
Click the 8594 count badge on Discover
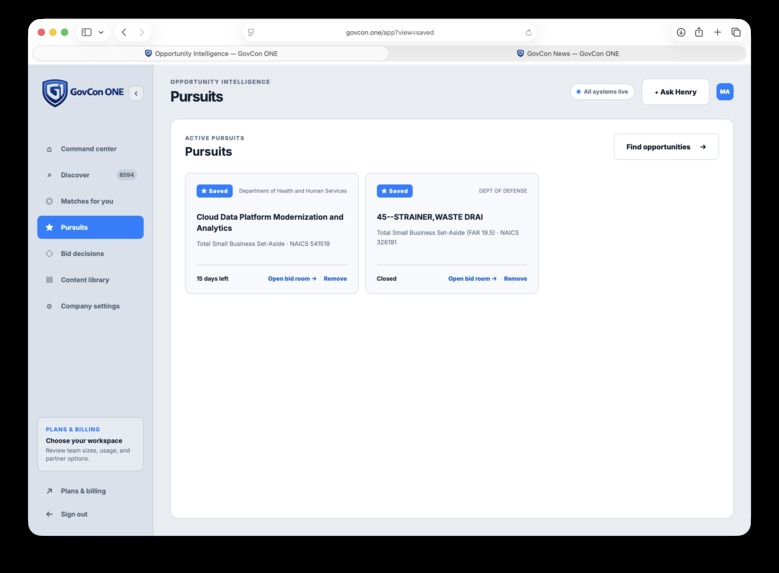click(x=127, y=175)
